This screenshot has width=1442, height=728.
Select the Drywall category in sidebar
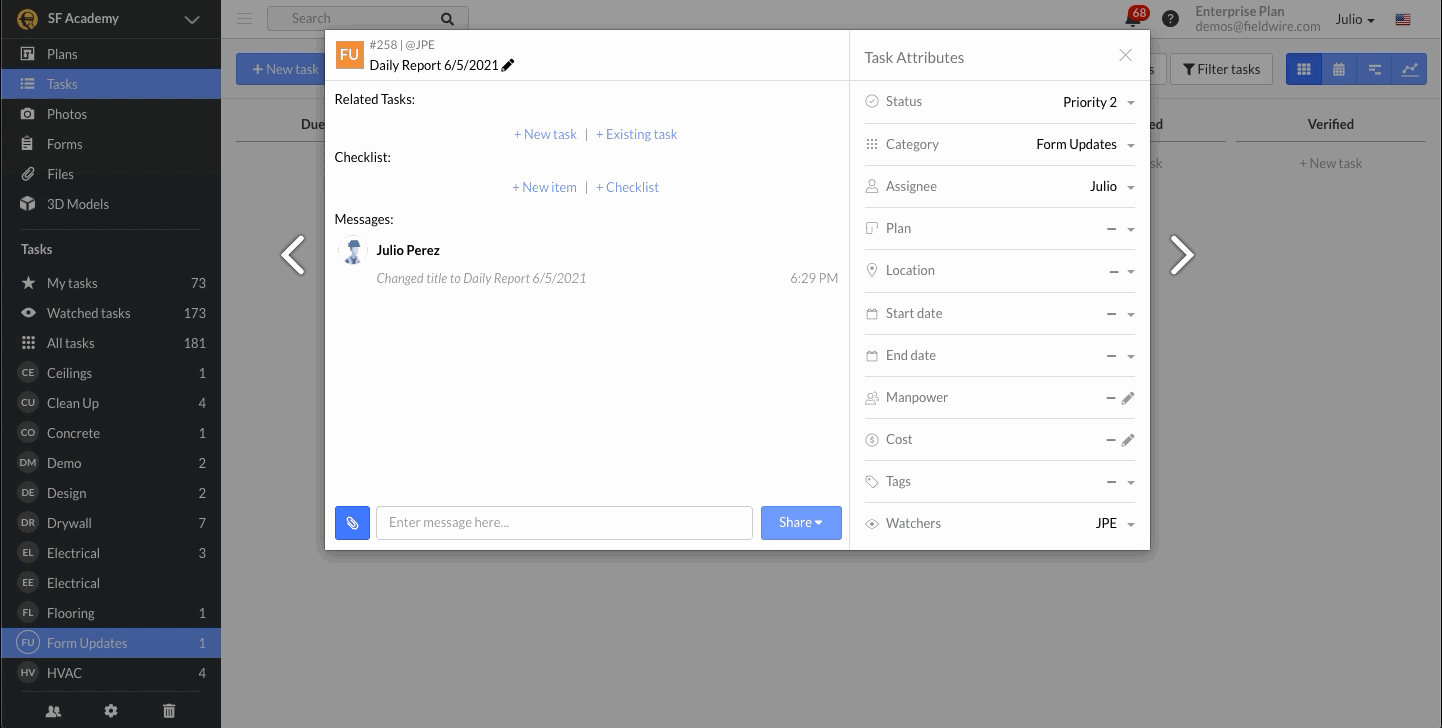pos(69,523)
